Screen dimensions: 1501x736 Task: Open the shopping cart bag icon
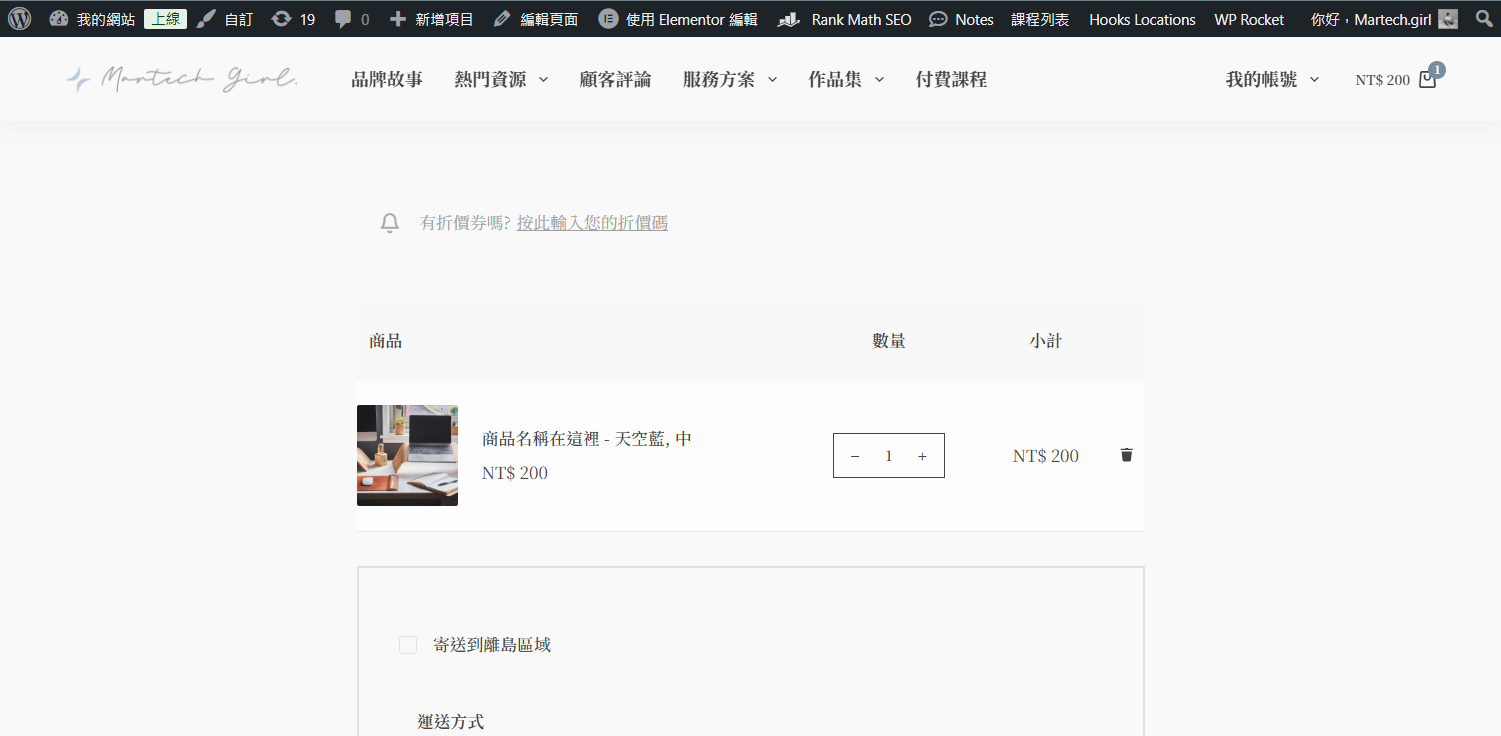click(x=1427, y=80)
